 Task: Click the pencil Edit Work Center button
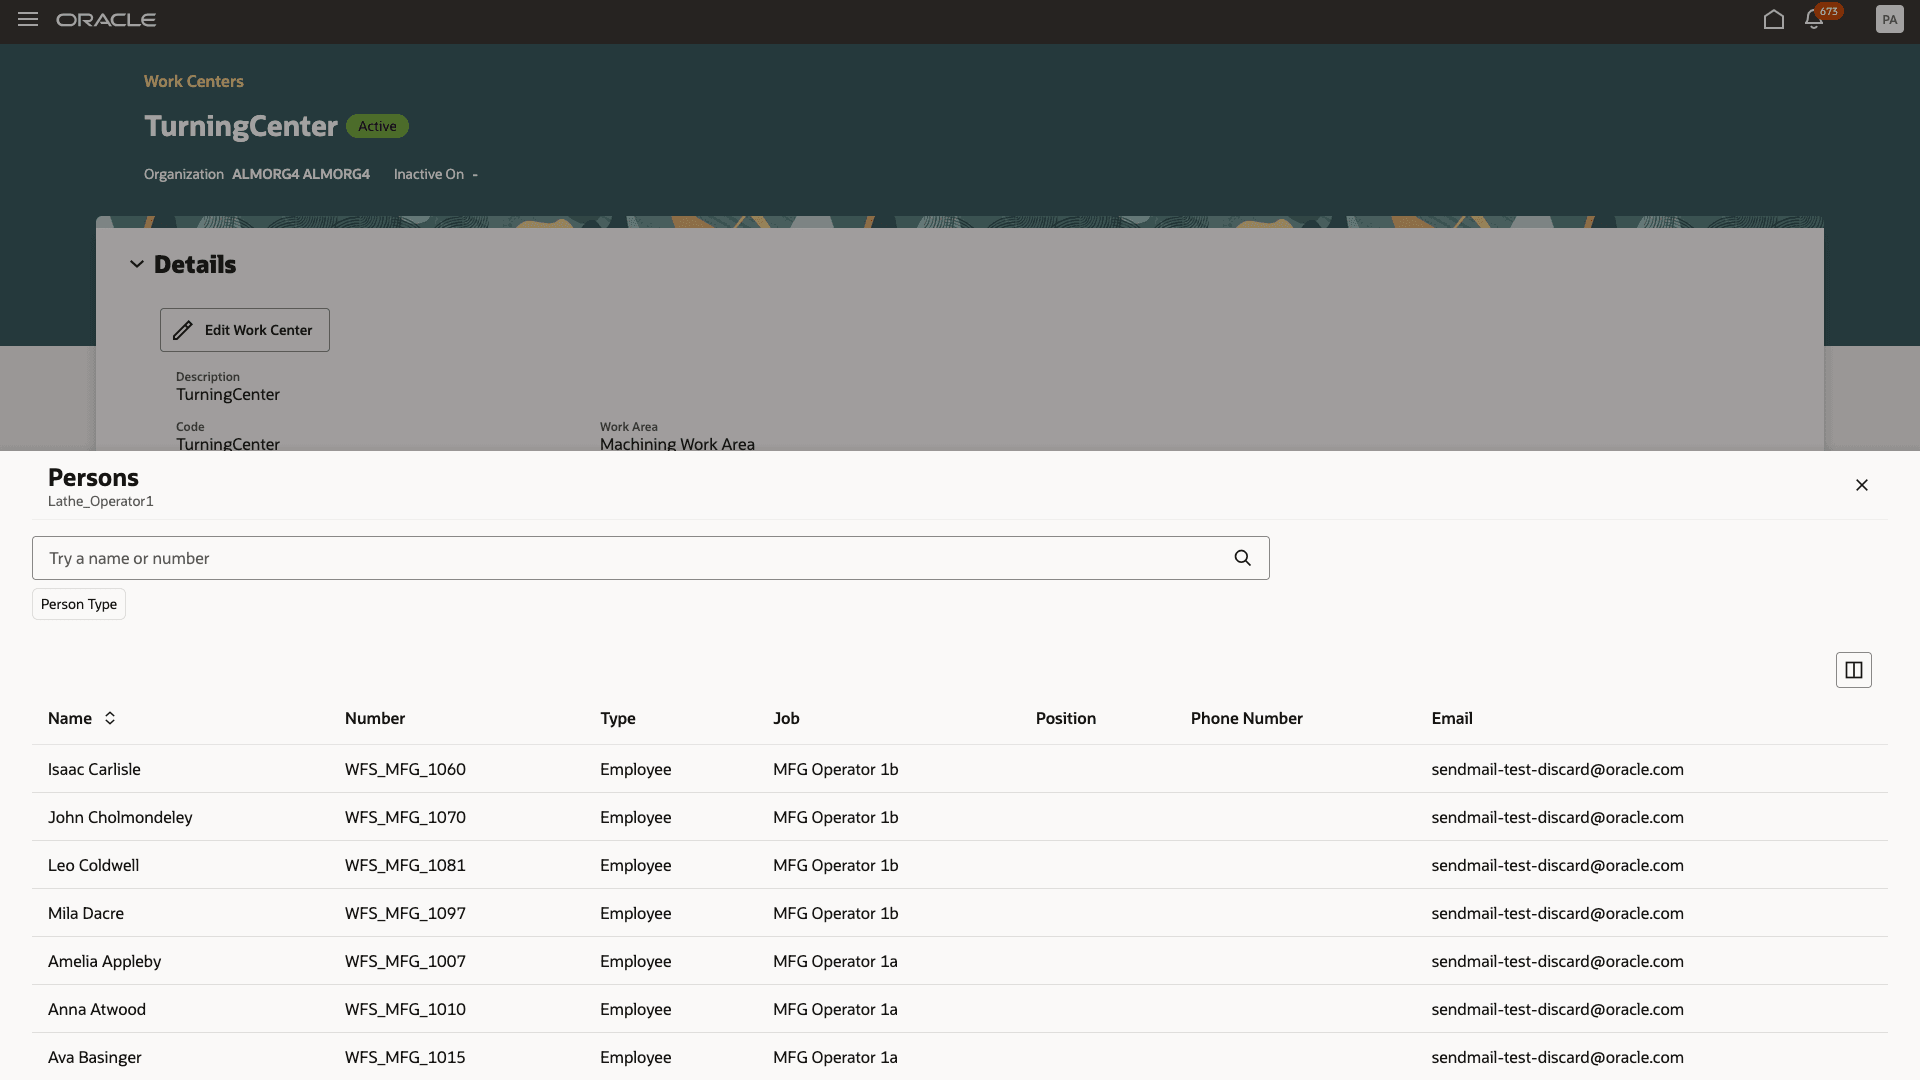pos(245,330)
